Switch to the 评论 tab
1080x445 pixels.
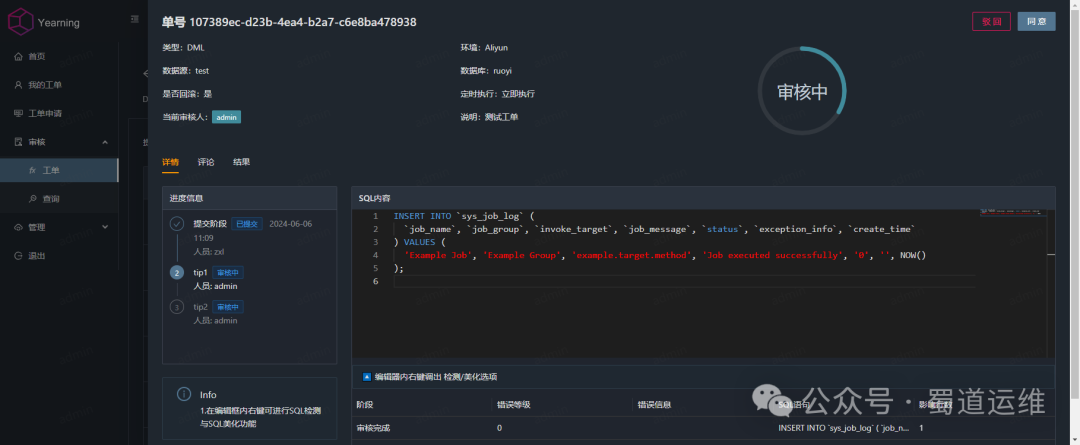click(x=206, y=163)
